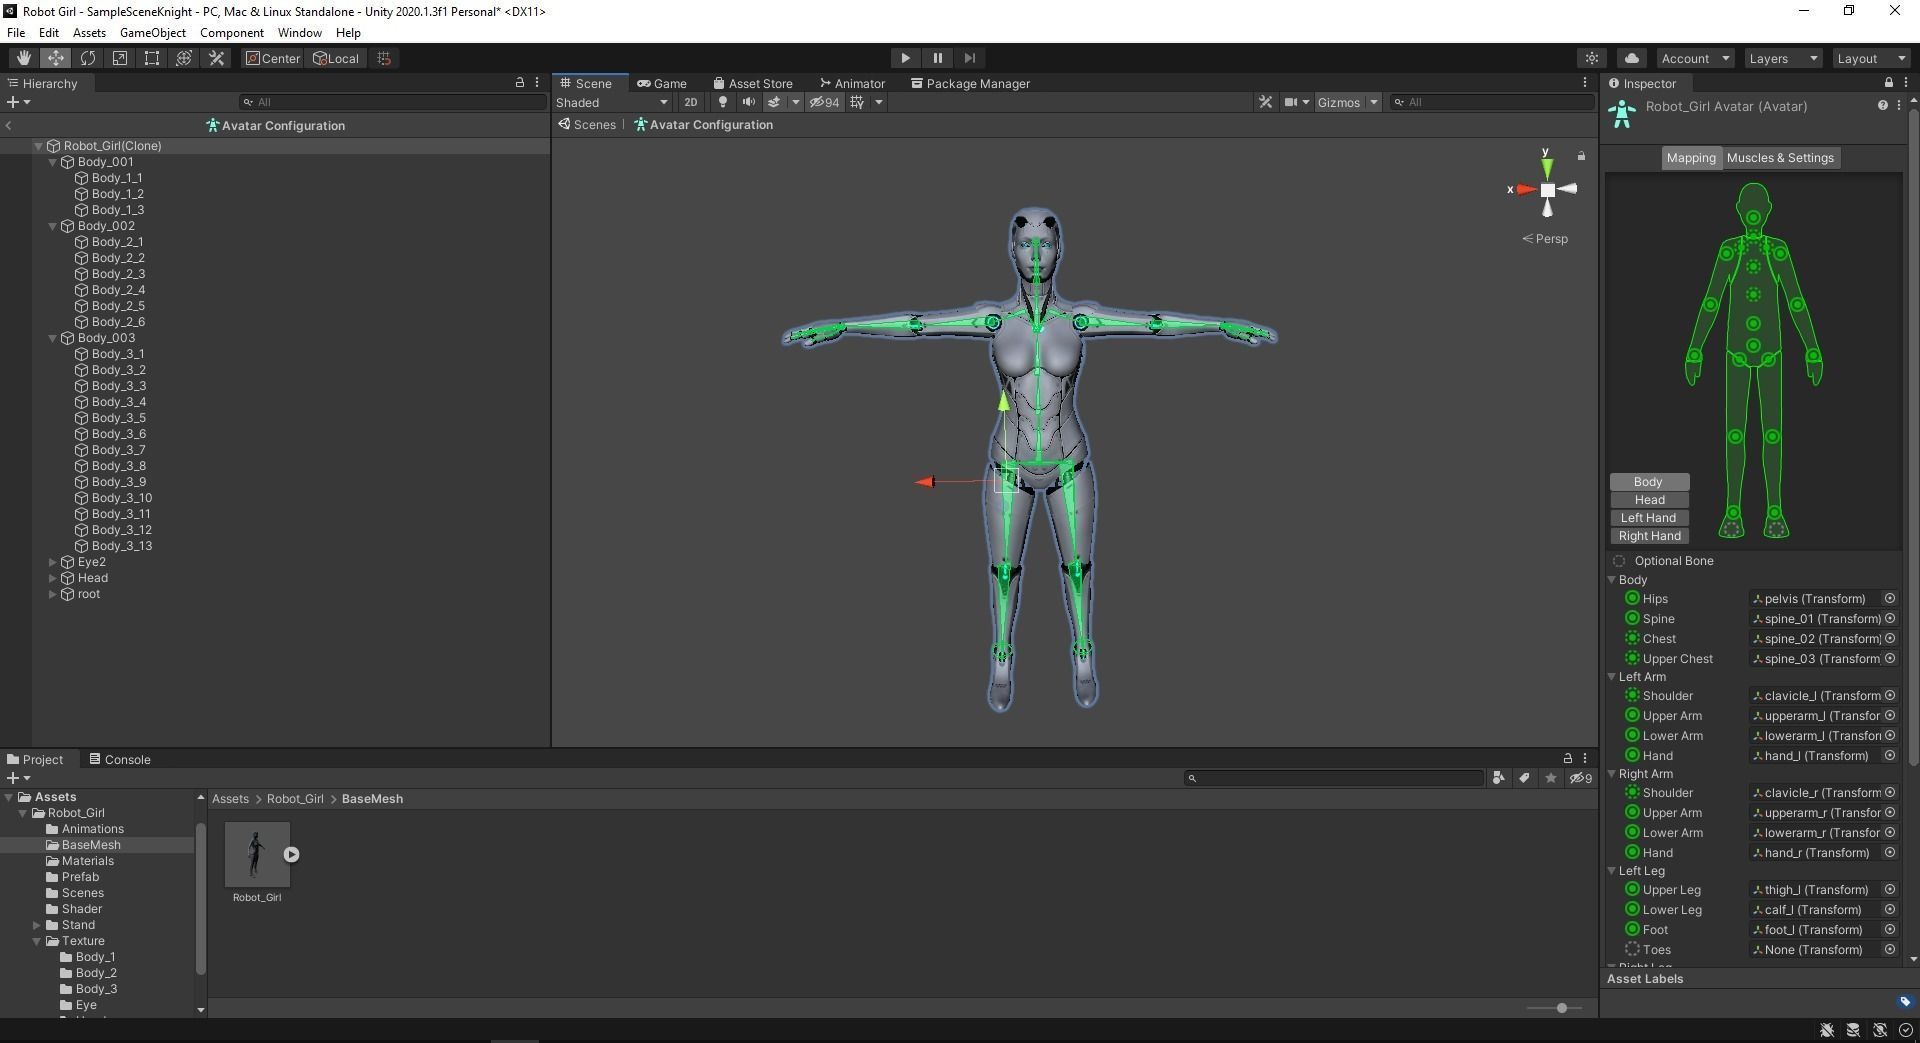
Task: Open the File menu
Action: click(16, 32)
